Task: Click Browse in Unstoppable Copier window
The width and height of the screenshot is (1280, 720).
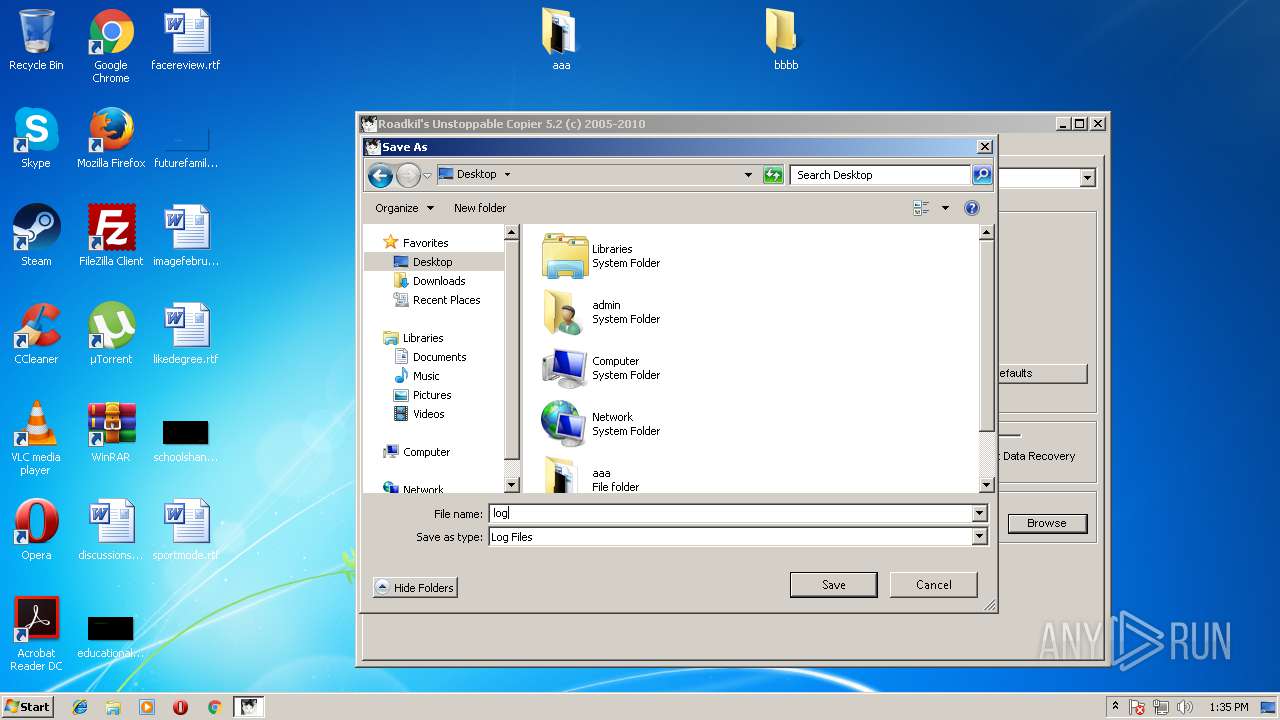Action: 1047,523
